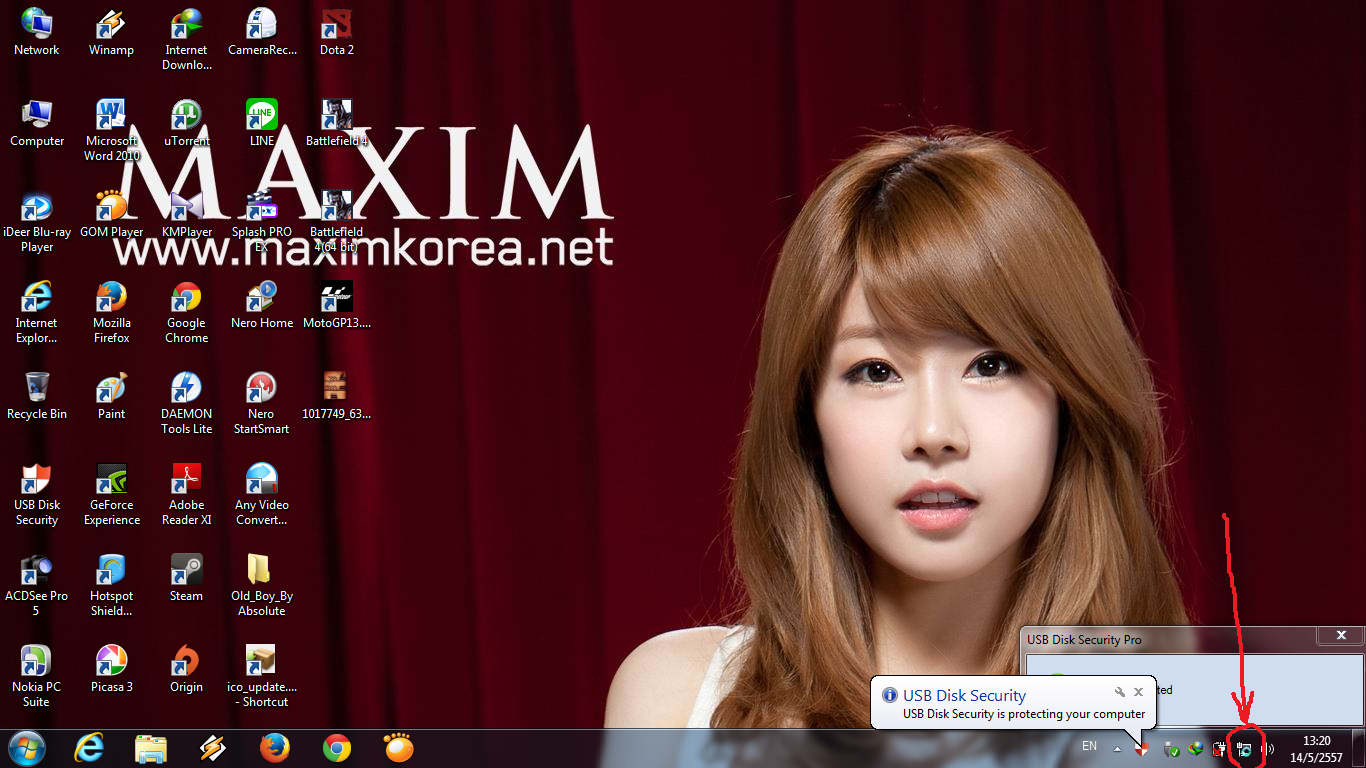Open Google Chrome desktop shortcut

[x=187, y=312]
